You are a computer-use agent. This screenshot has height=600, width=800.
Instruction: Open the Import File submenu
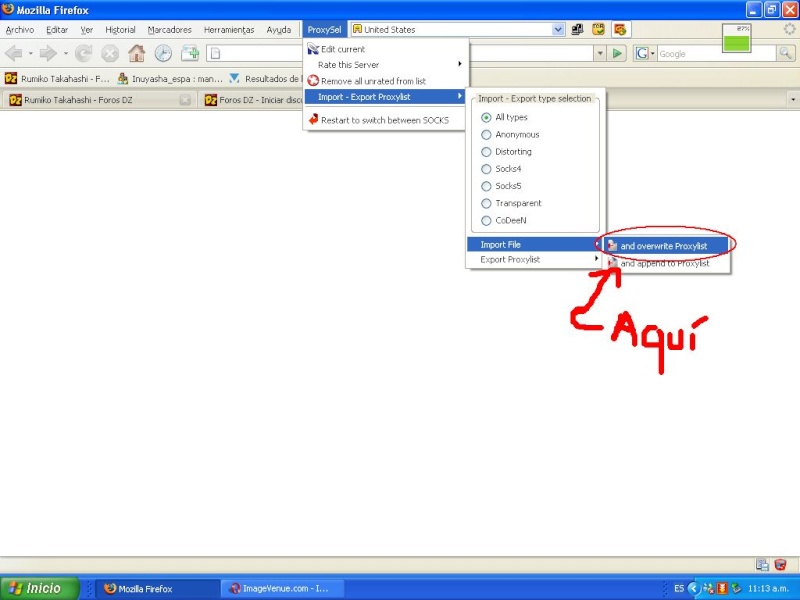click(534, 244)
